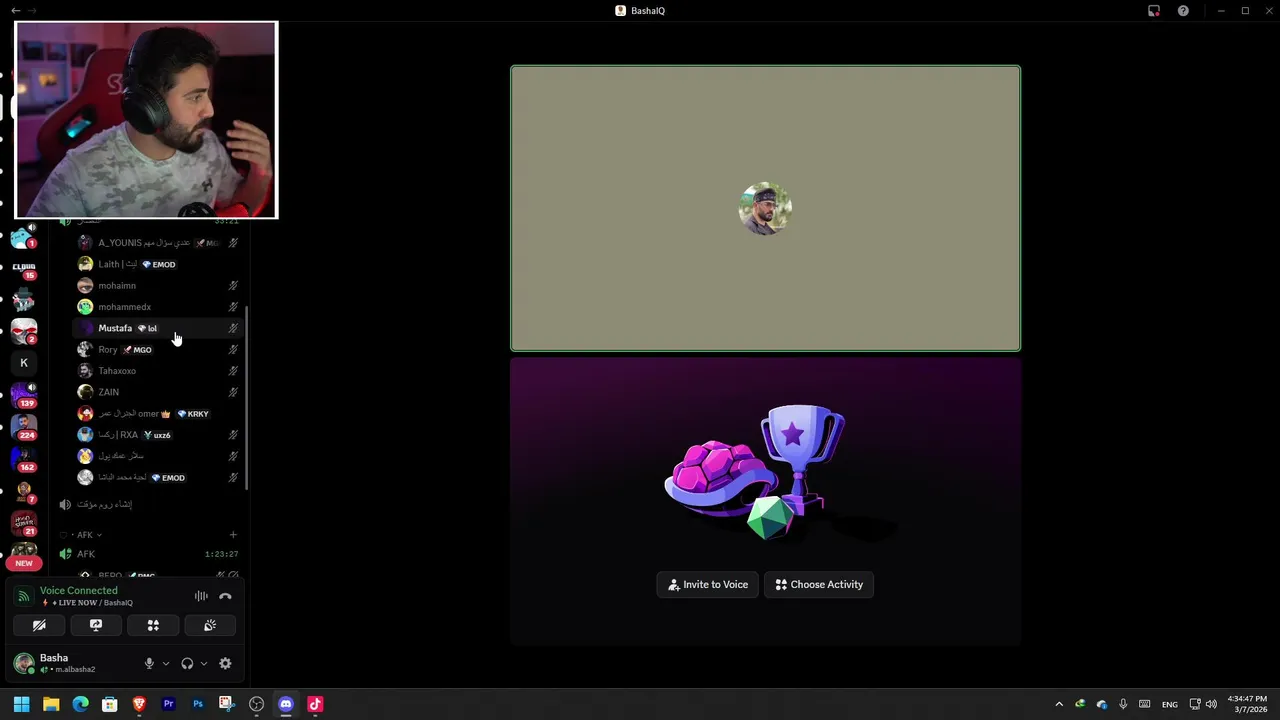The image size is (1280, 720).
Task: Go forward with the top arrow
Action: 32,10
